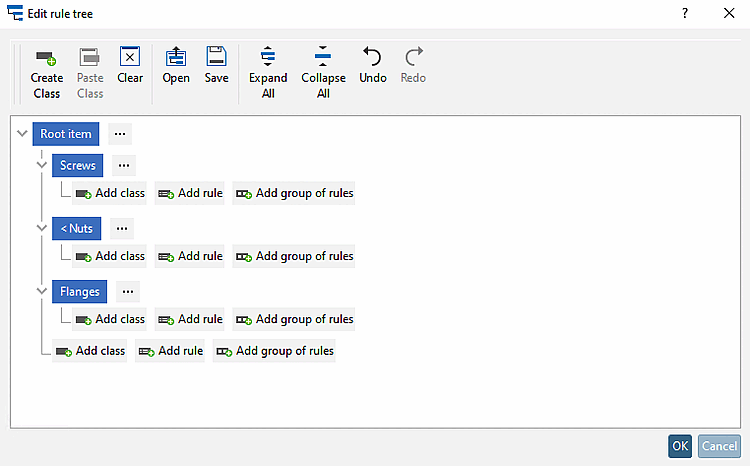Viewport: 750px width, 466px height.
Task: Select the Nuts class
Action: coord(77,229)
